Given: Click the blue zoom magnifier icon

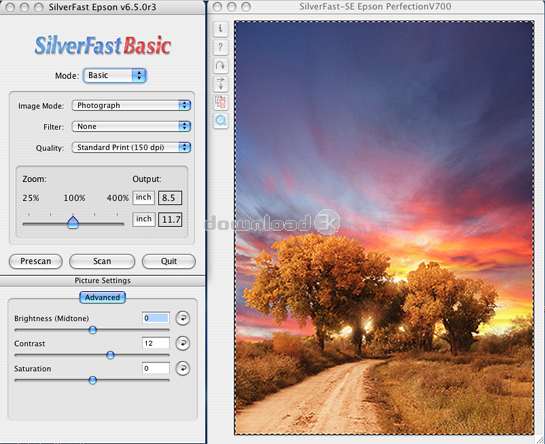Looking at the screenshot, I should click(220, 121).
